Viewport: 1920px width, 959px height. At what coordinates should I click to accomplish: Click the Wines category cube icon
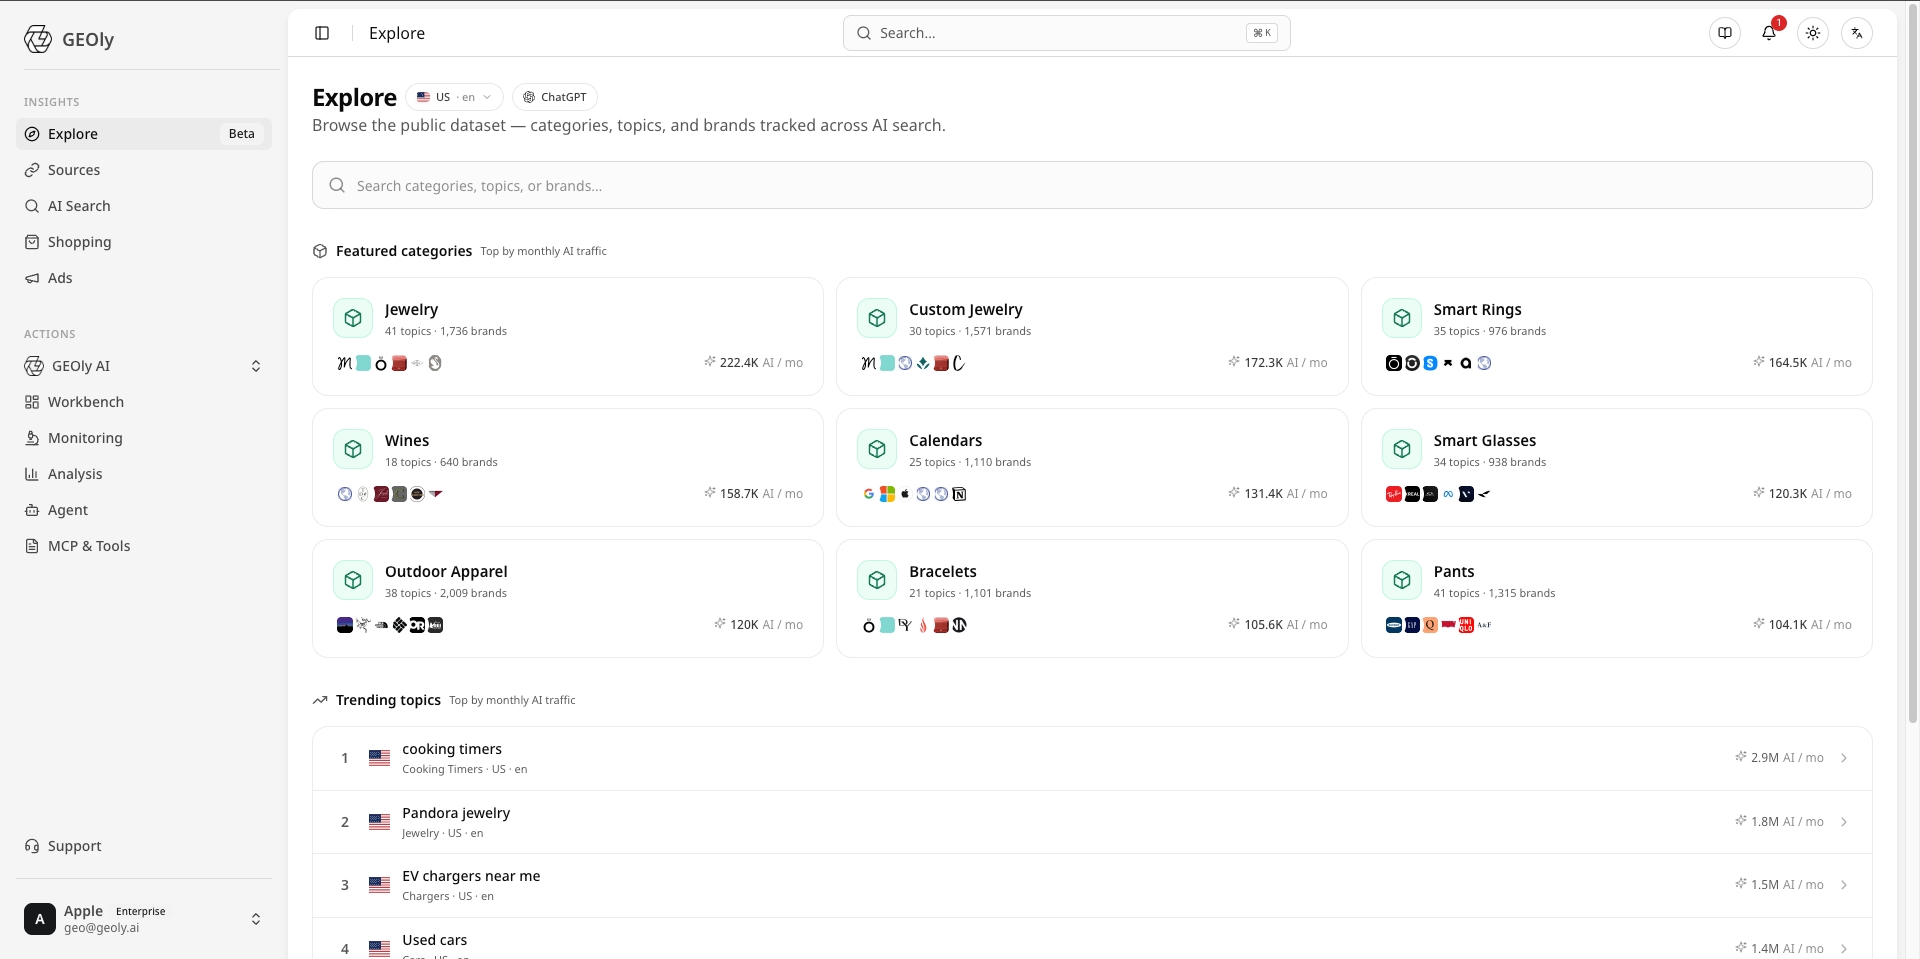tap(353, 449)
